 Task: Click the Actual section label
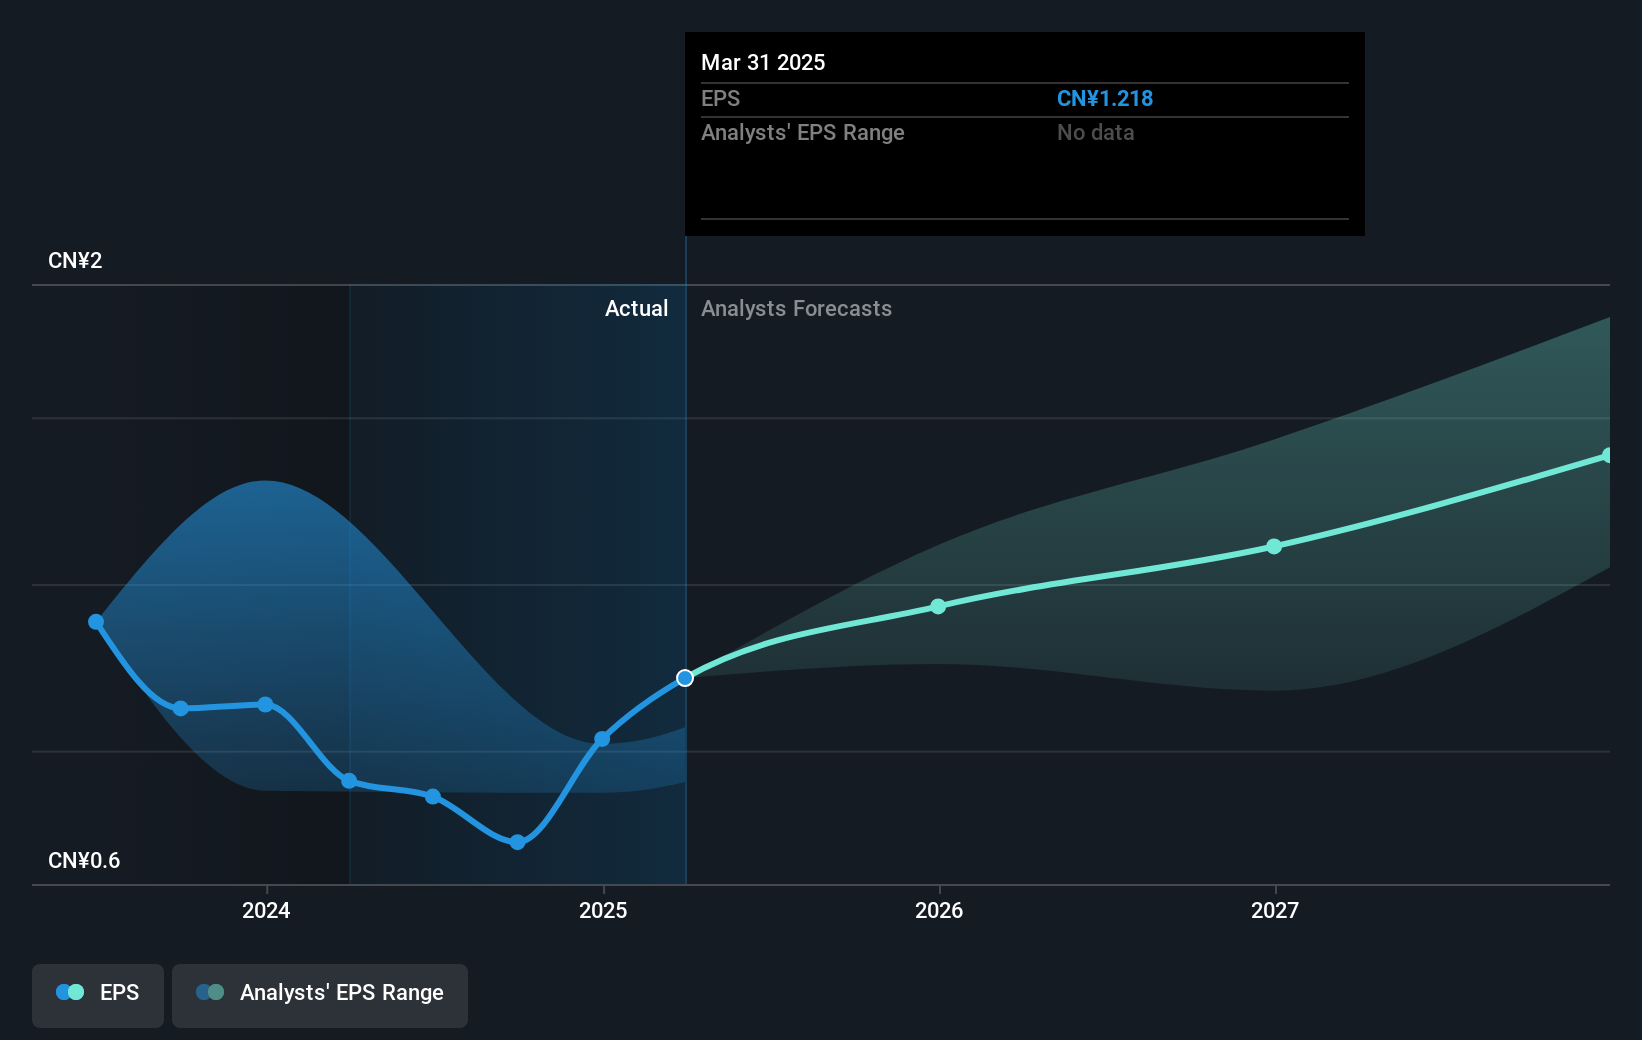point(636,308)
